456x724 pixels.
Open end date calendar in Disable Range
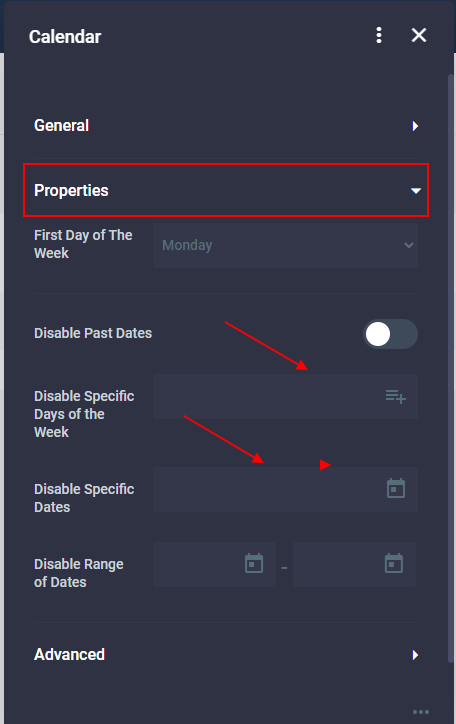pos(394,563)
